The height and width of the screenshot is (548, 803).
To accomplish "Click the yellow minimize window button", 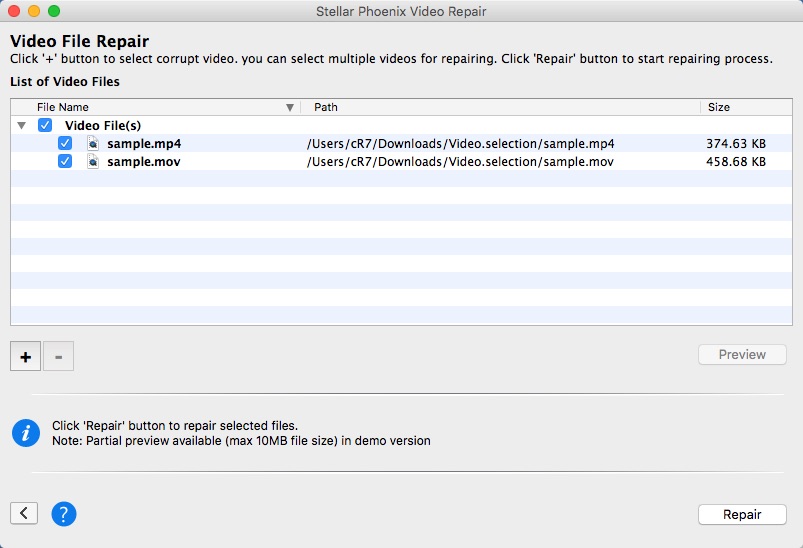I will tap(34, 11).
